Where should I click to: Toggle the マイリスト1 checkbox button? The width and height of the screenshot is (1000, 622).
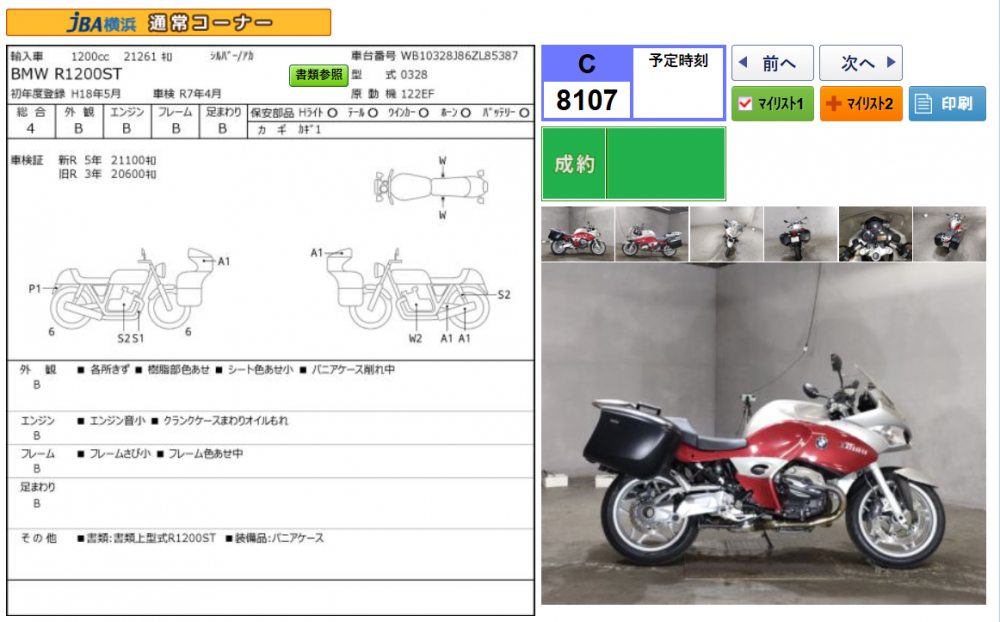click(772, 103)
